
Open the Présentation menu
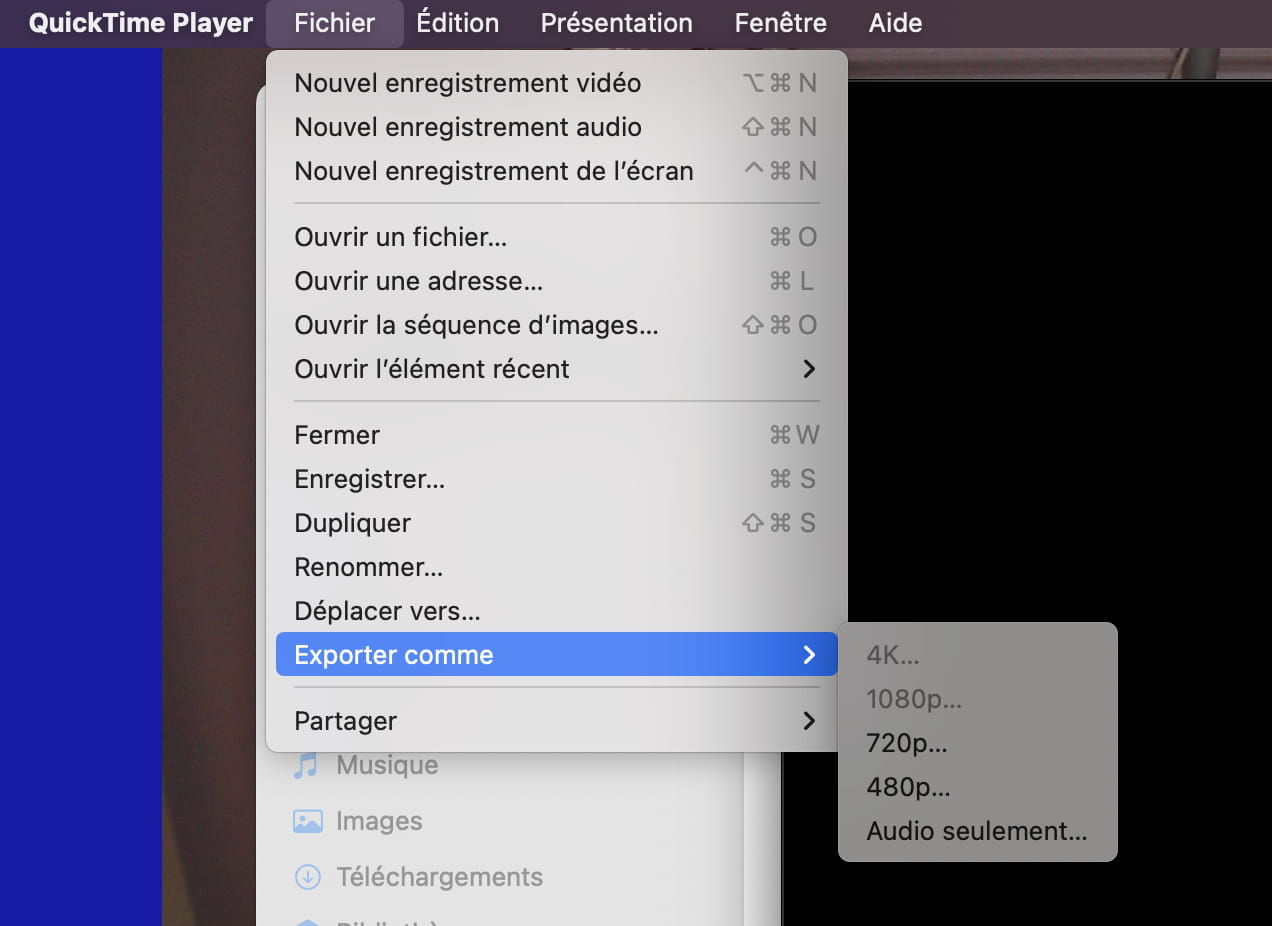(616, 23)
